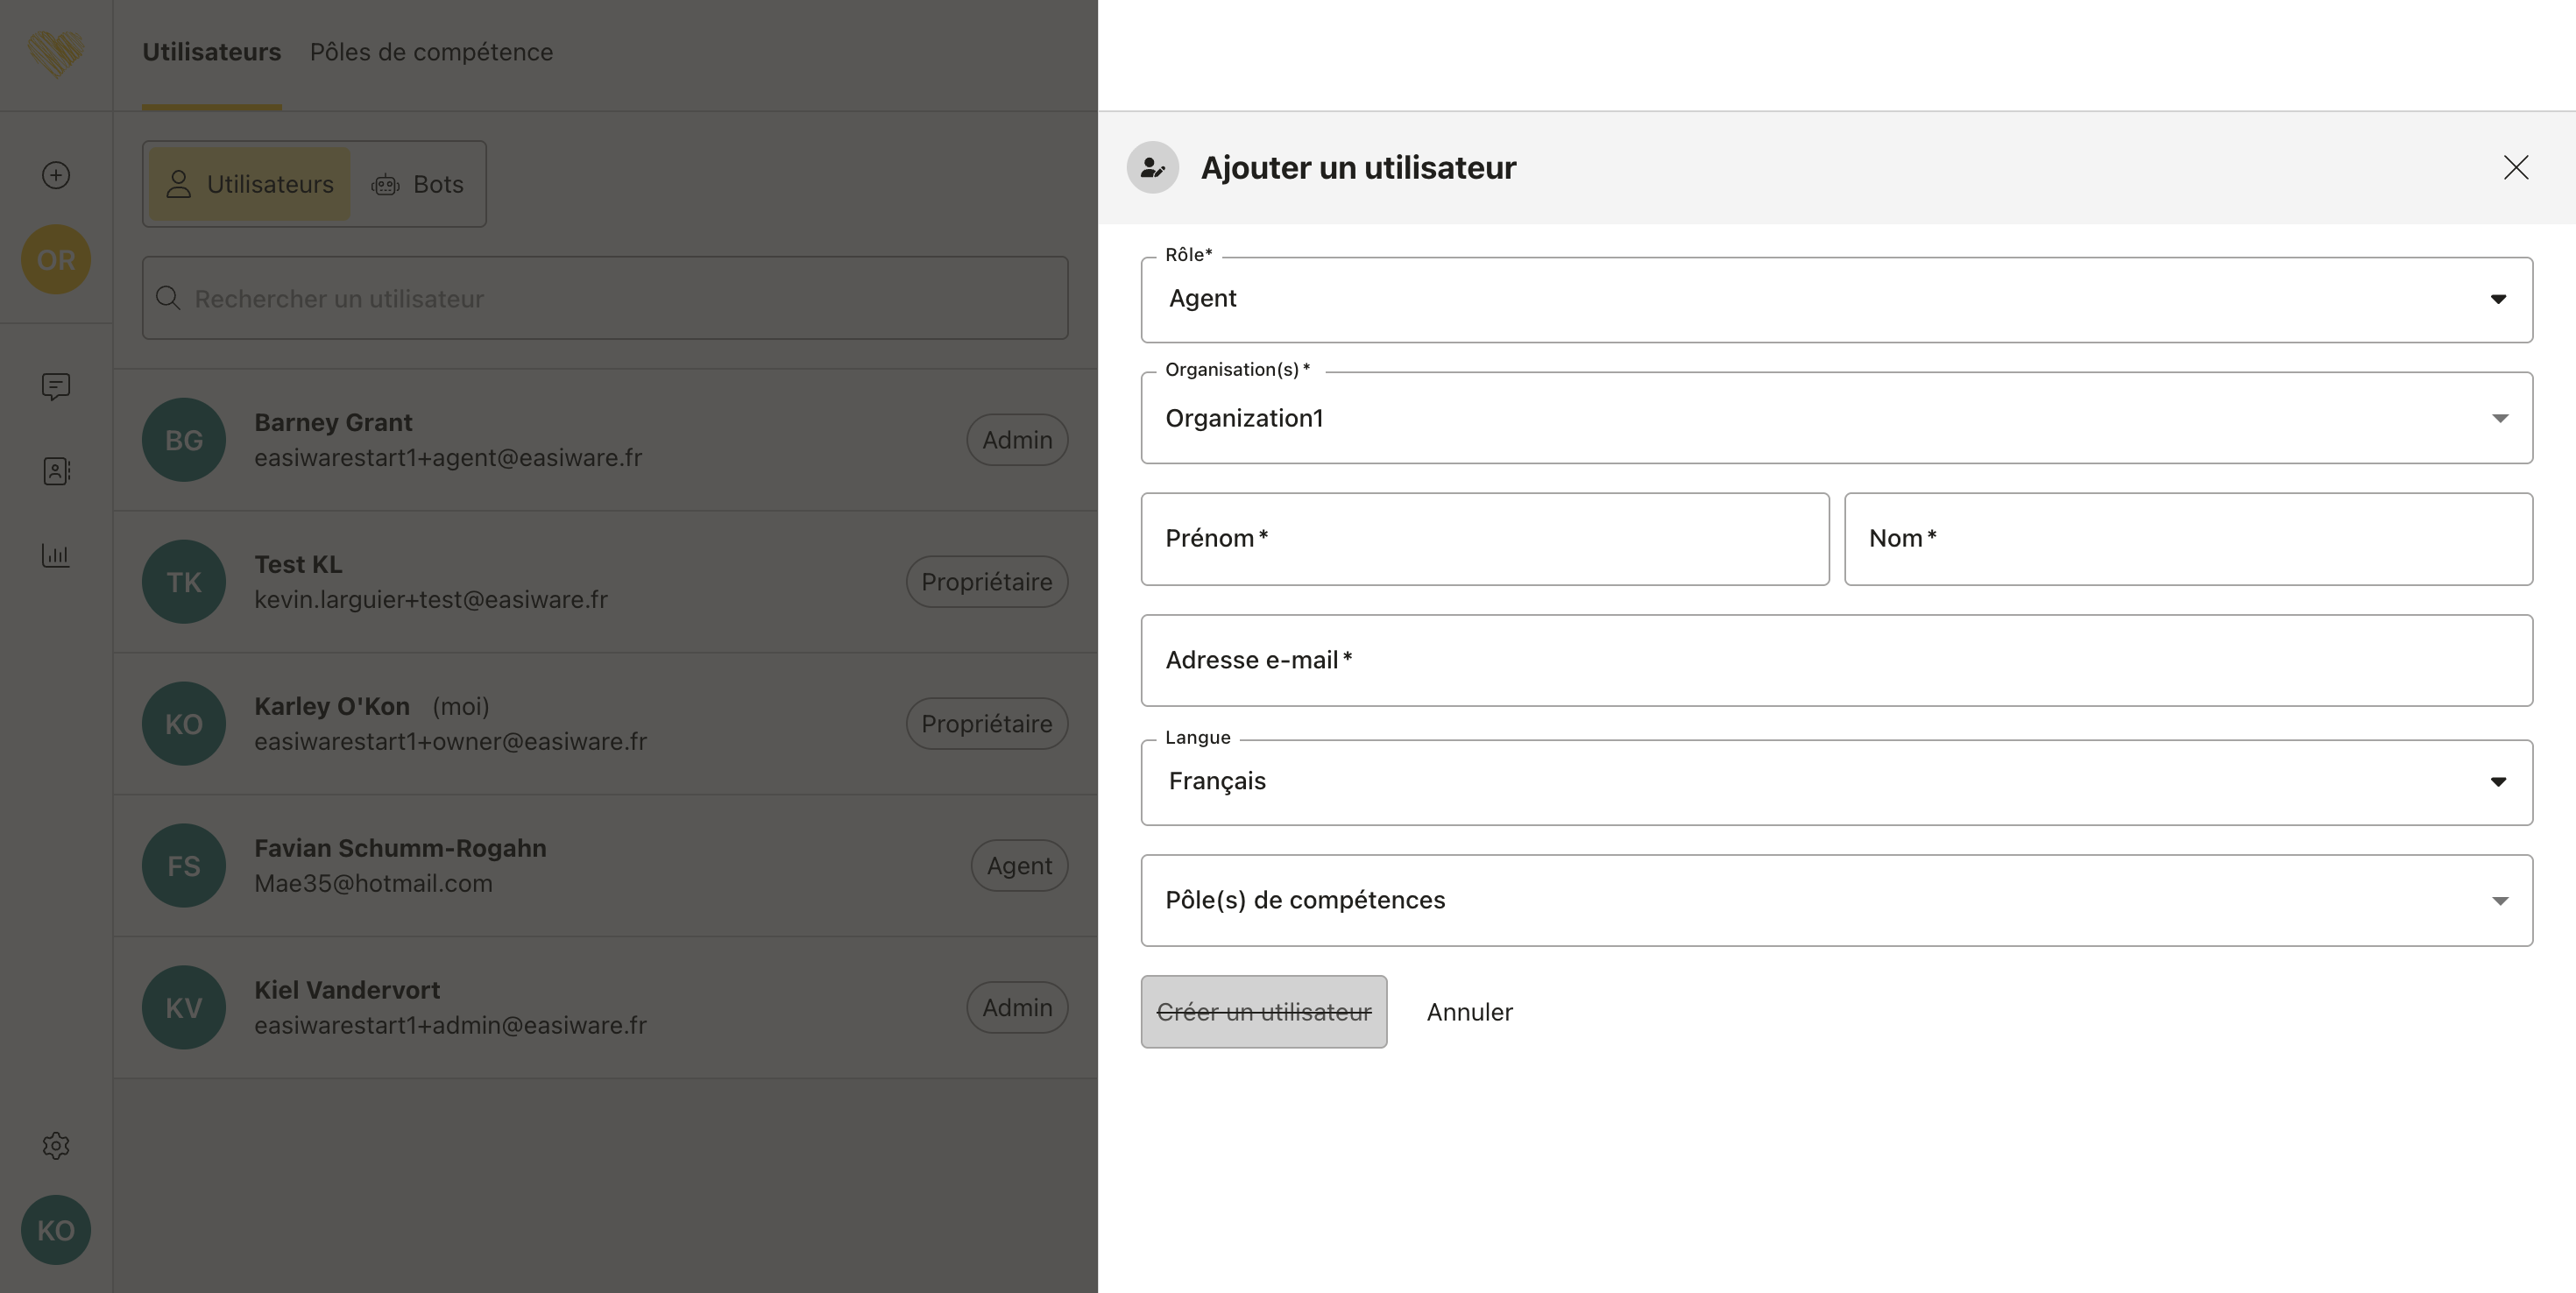Select the Utilisateurs top tab
The height and width of the screenshot is (1293, 2576).
tap(211, 52)
